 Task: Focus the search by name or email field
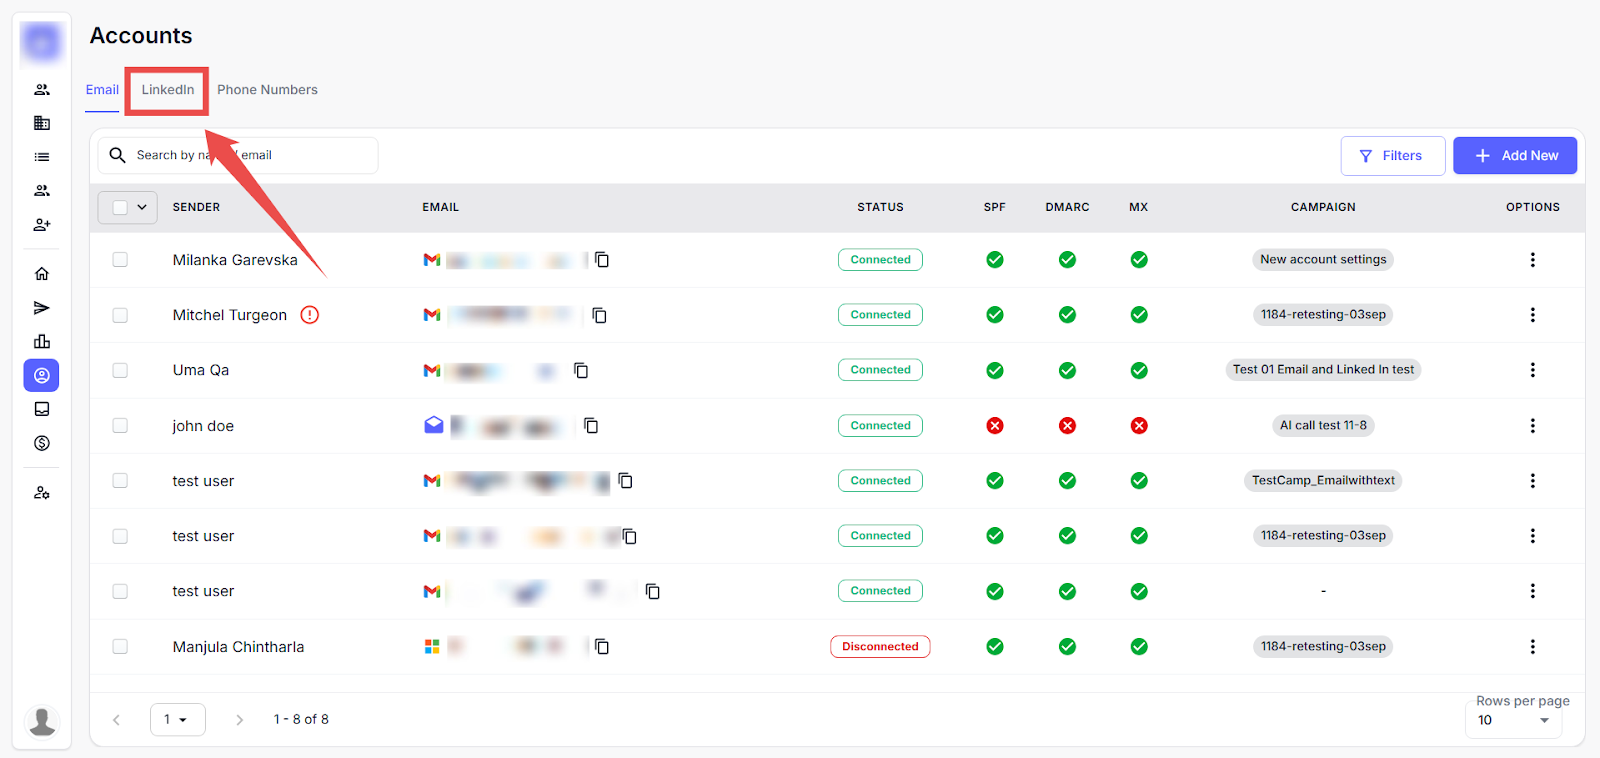pyautogui.click(x=250, y=156)
